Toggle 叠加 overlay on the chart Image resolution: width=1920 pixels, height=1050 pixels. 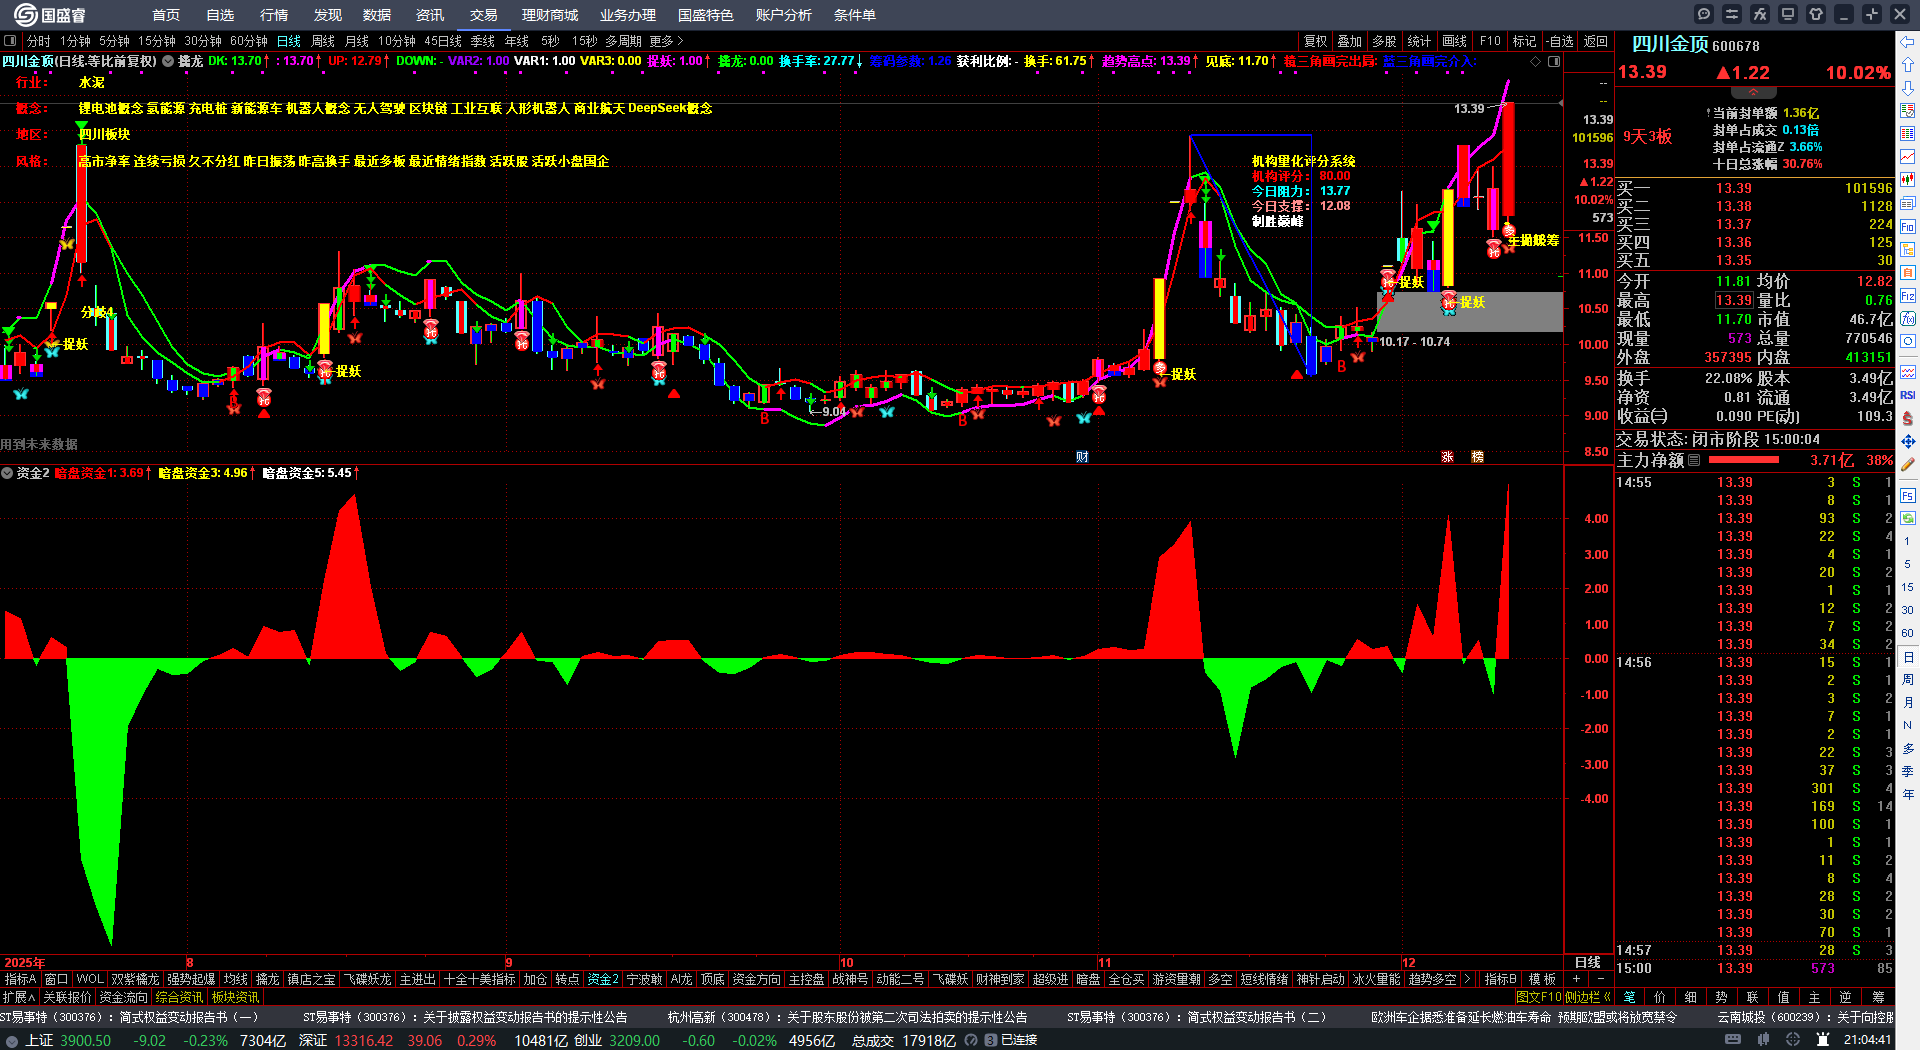(1350, 41)
